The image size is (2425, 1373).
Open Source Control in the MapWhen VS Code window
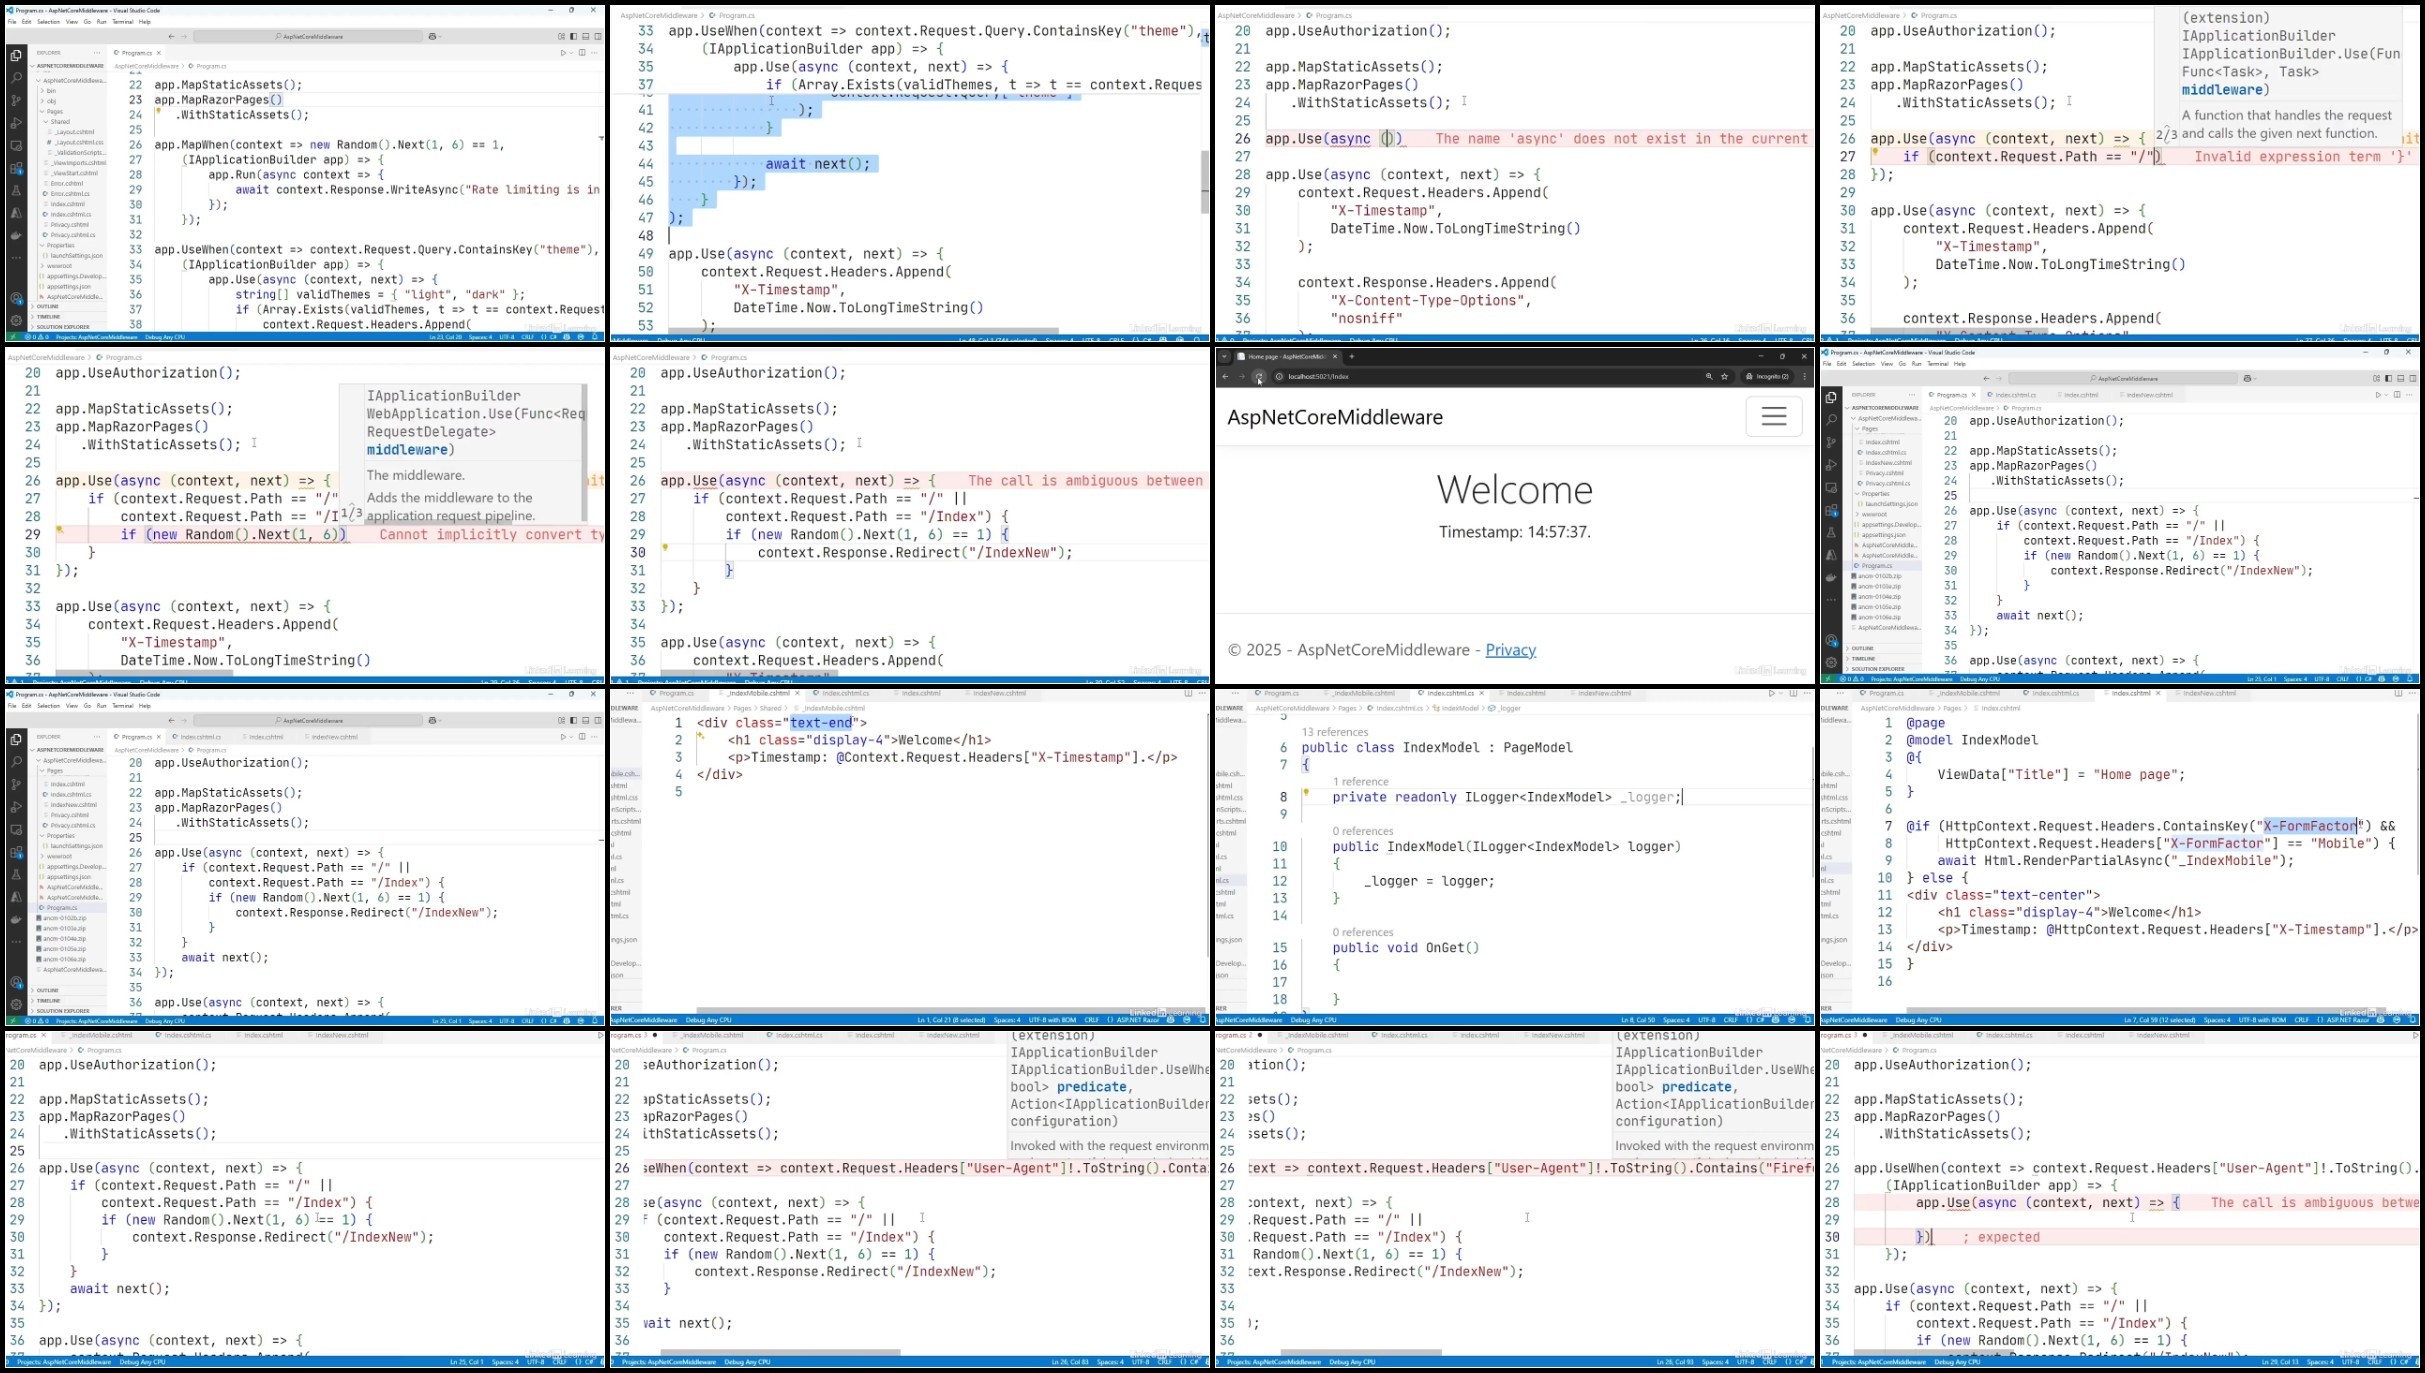16,100
